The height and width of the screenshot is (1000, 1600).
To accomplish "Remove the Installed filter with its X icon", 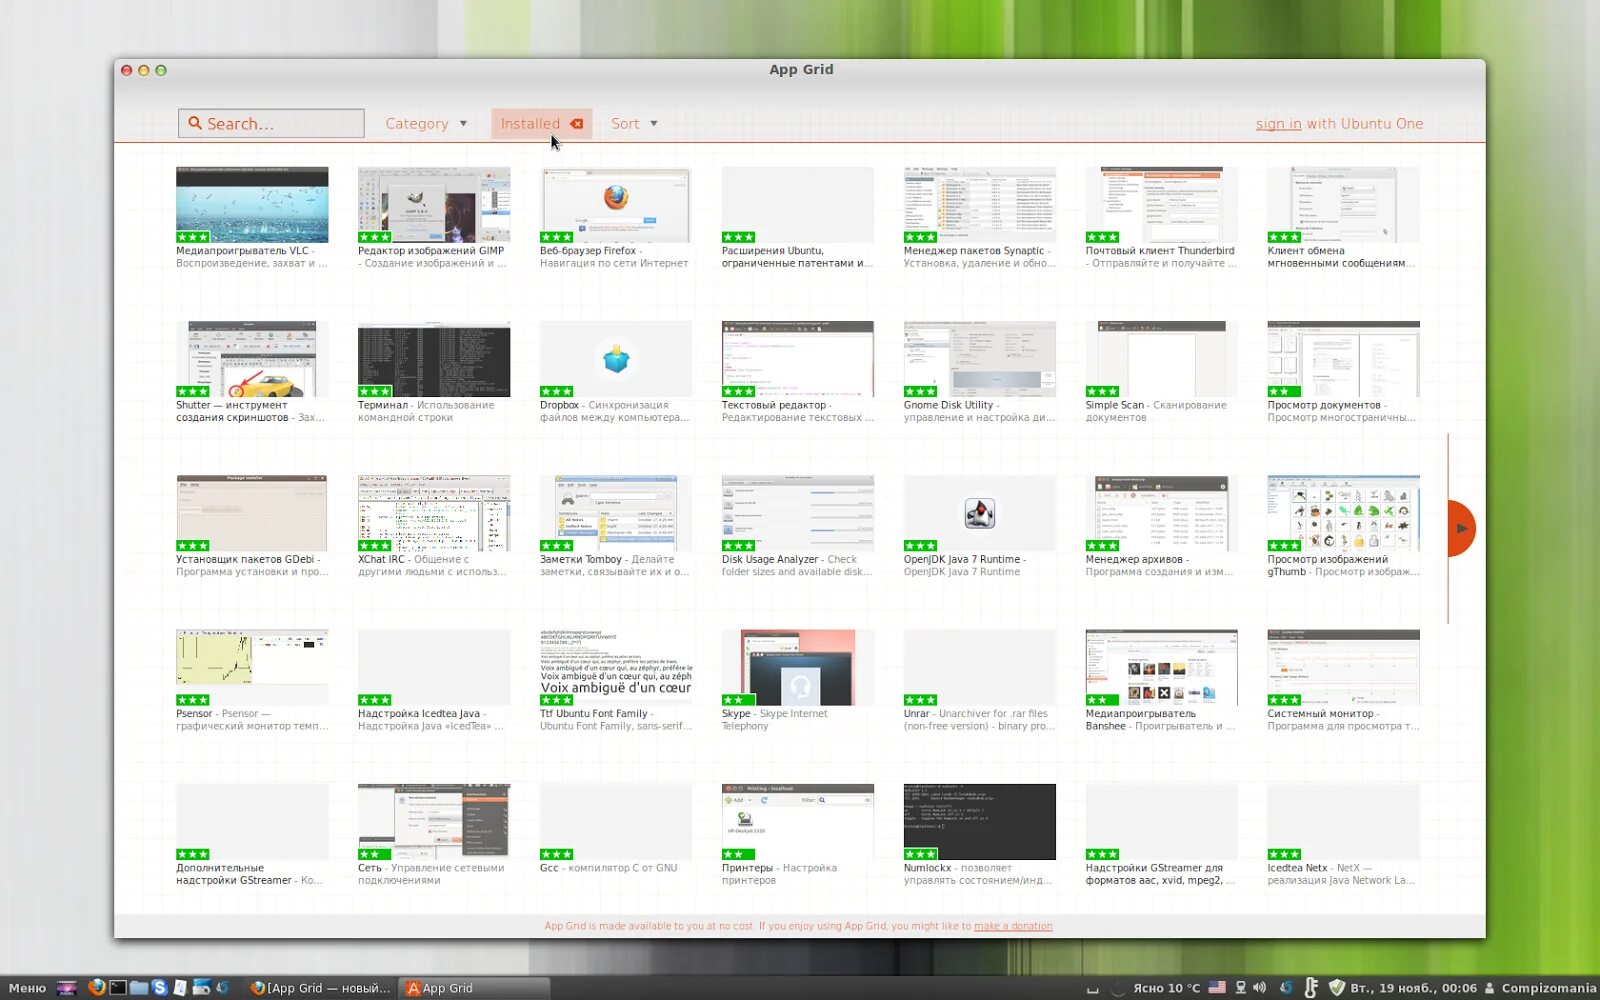I will (x=577, y=124).
